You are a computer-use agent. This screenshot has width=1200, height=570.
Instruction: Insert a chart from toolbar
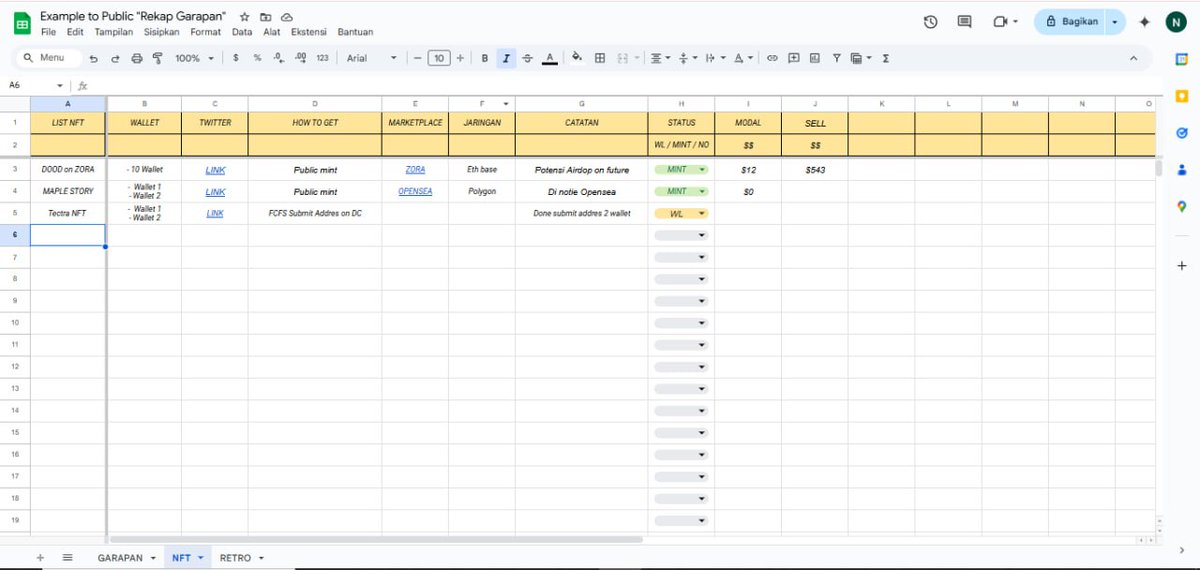pyautogui.click(x=815, y=58)
